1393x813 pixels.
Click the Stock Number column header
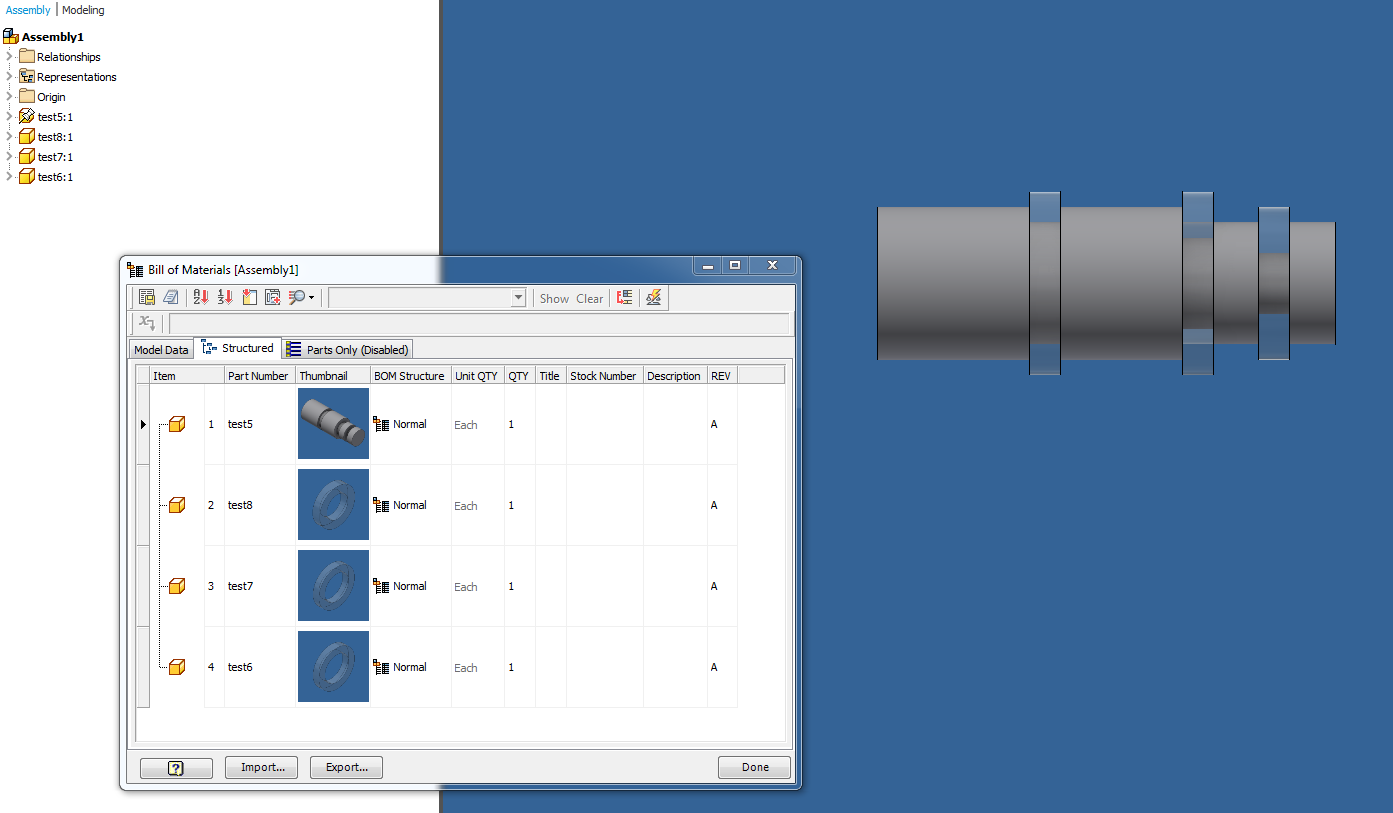[604, 376]
